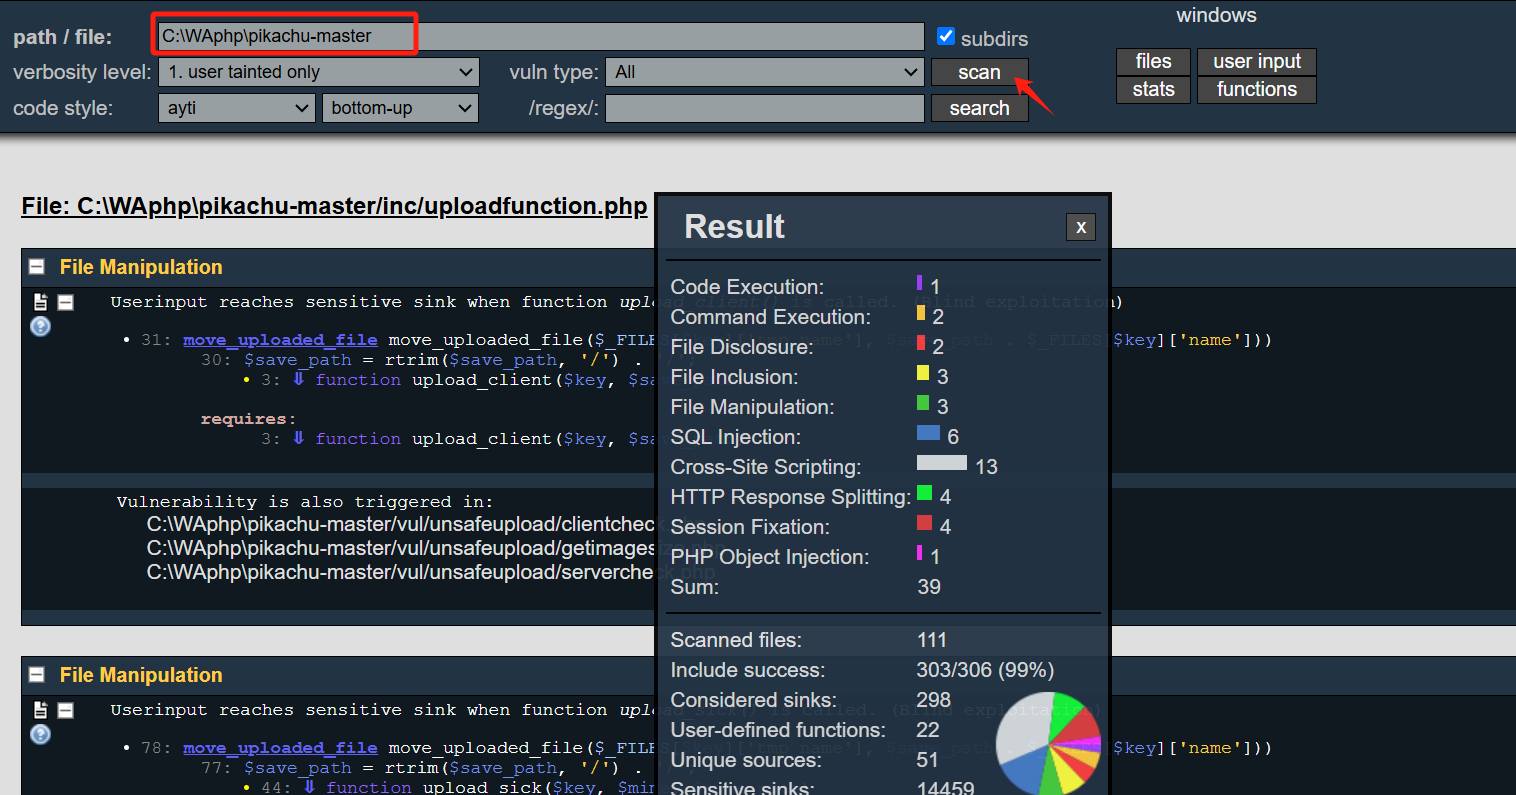Click the pie chart in Result panel

coord(1048,742)
